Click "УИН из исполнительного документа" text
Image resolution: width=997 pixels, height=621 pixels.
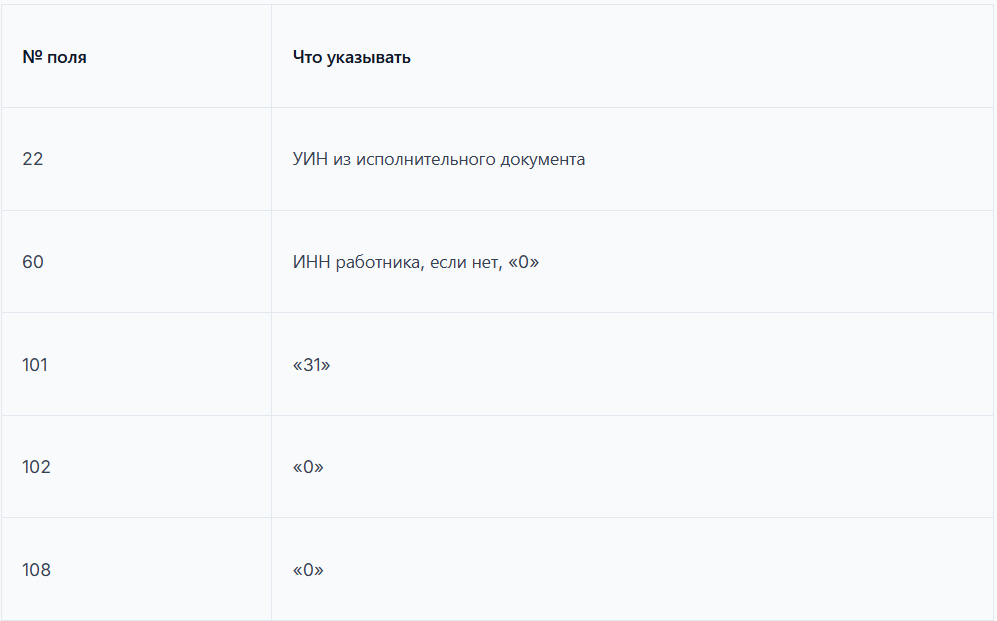[438, 159]
